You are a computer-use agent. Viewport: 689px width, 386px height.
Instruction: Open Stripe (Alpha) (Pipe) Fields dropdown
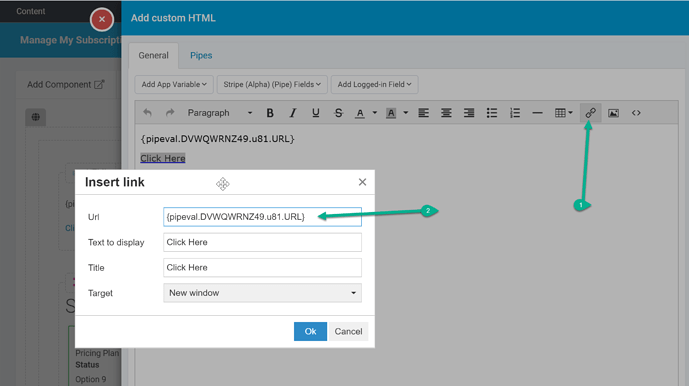[x=272, y=84]
